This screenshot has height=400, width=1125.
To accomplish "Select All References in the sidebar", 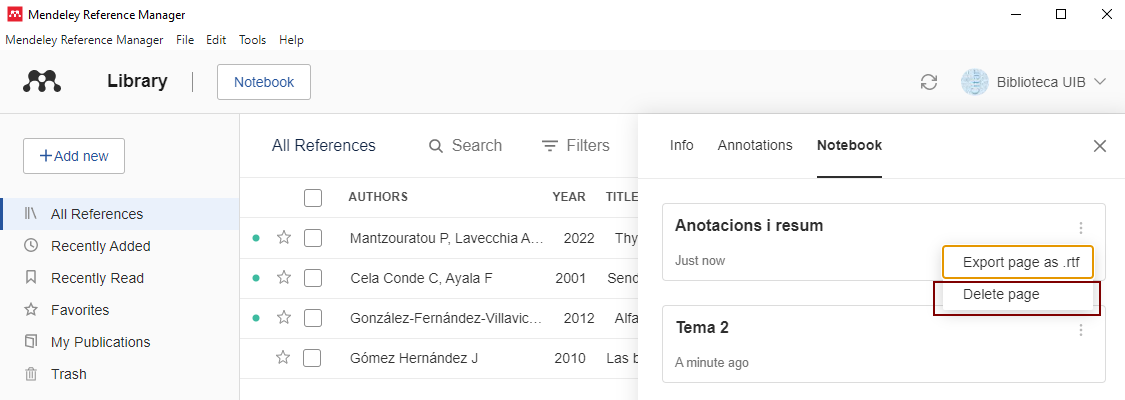I will 120,214.
